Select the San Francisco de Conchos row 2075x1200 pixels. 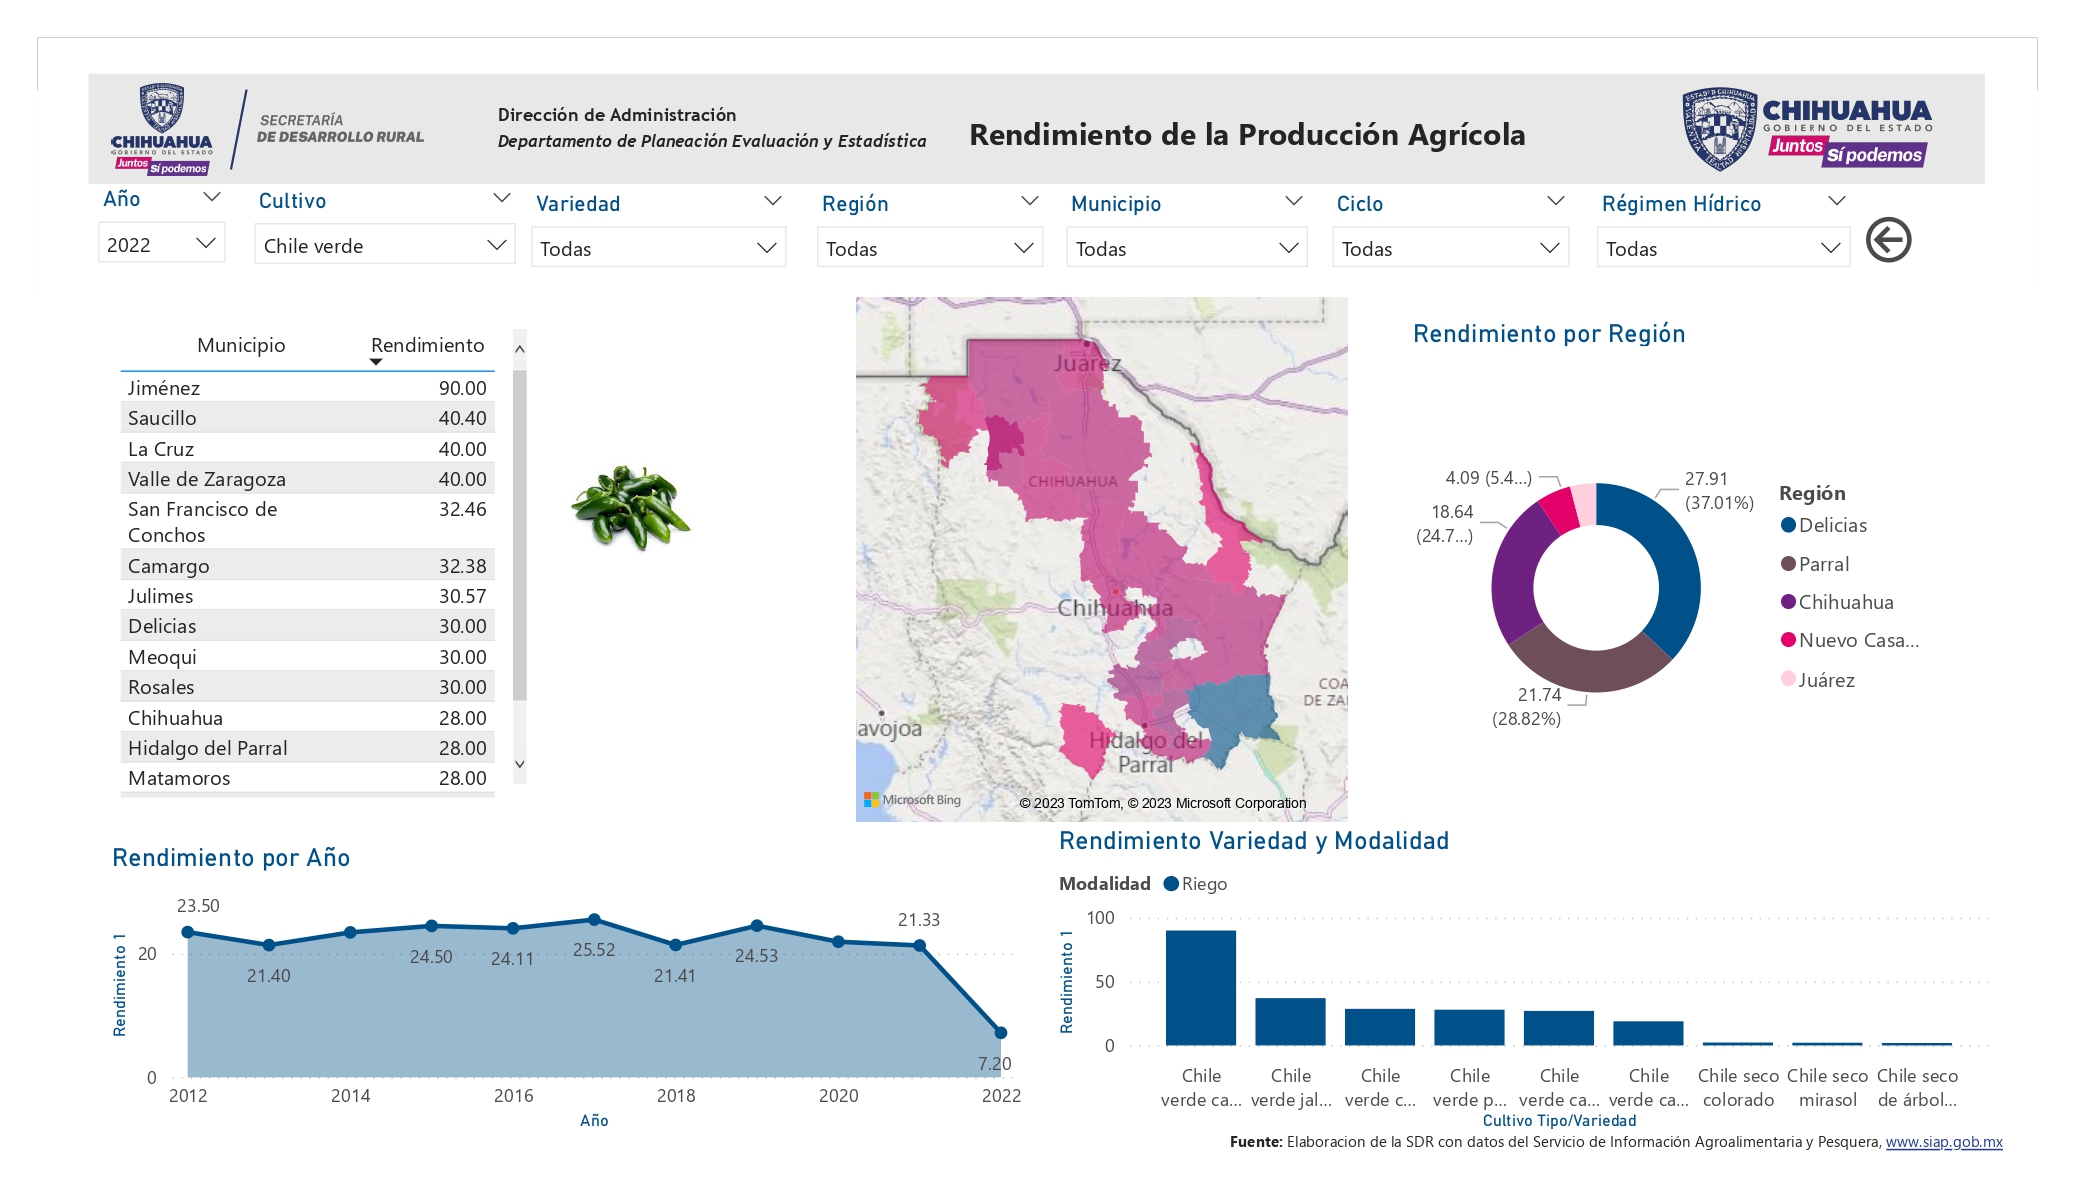click(x=307, y=522)
